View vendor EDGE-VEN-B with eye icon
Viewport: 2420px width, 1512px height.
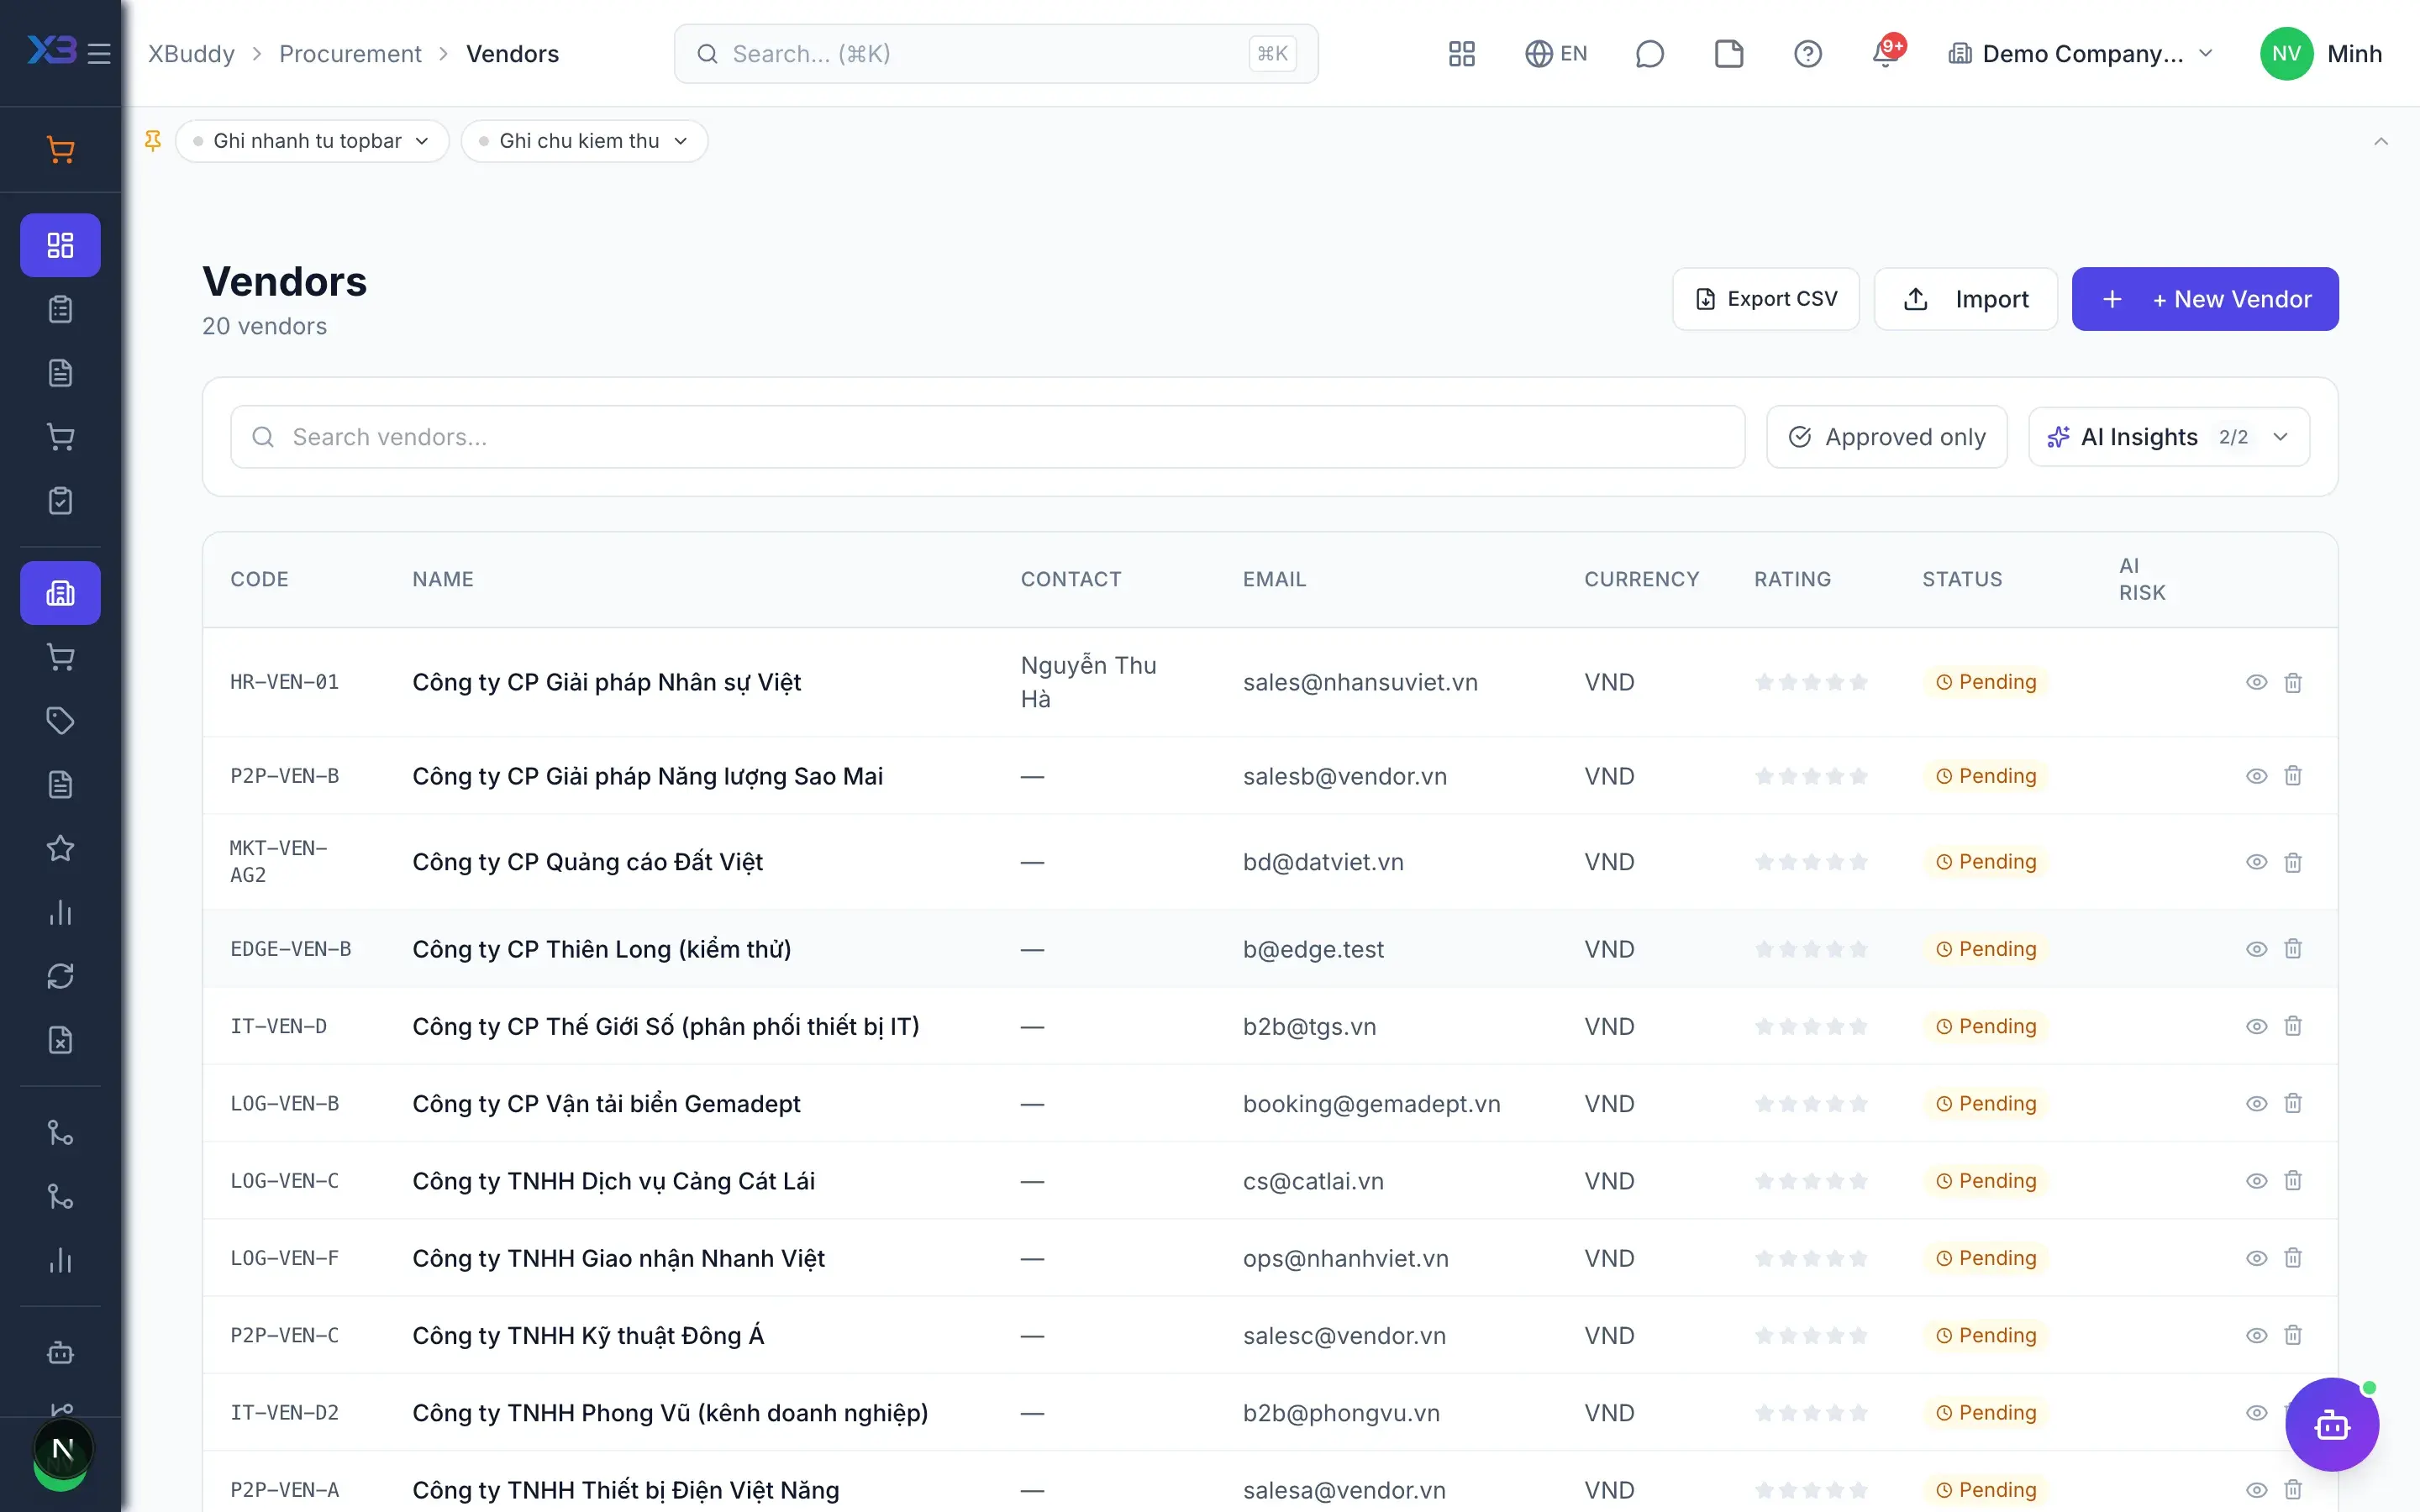tap(2257, 949)
